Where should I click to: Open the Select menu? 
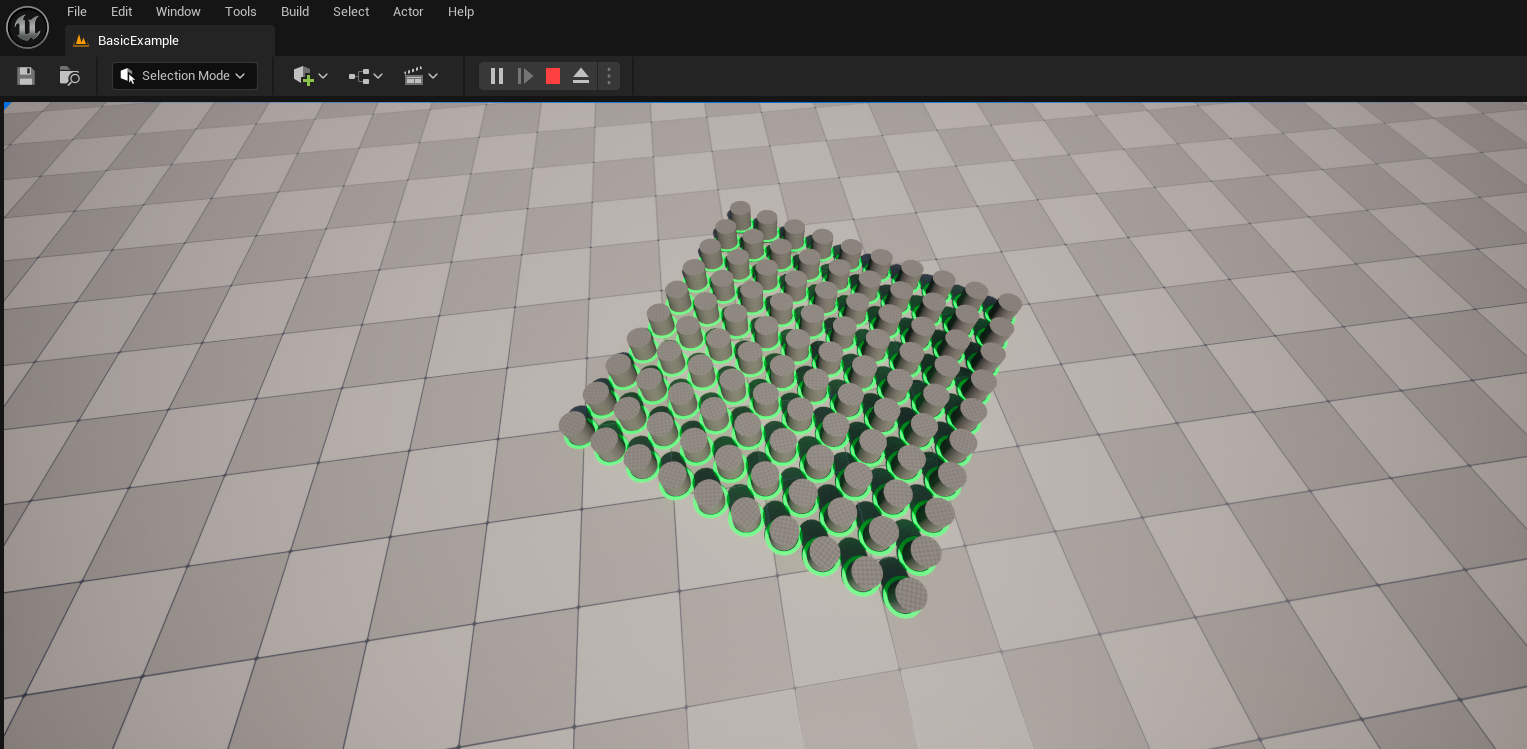350,11
